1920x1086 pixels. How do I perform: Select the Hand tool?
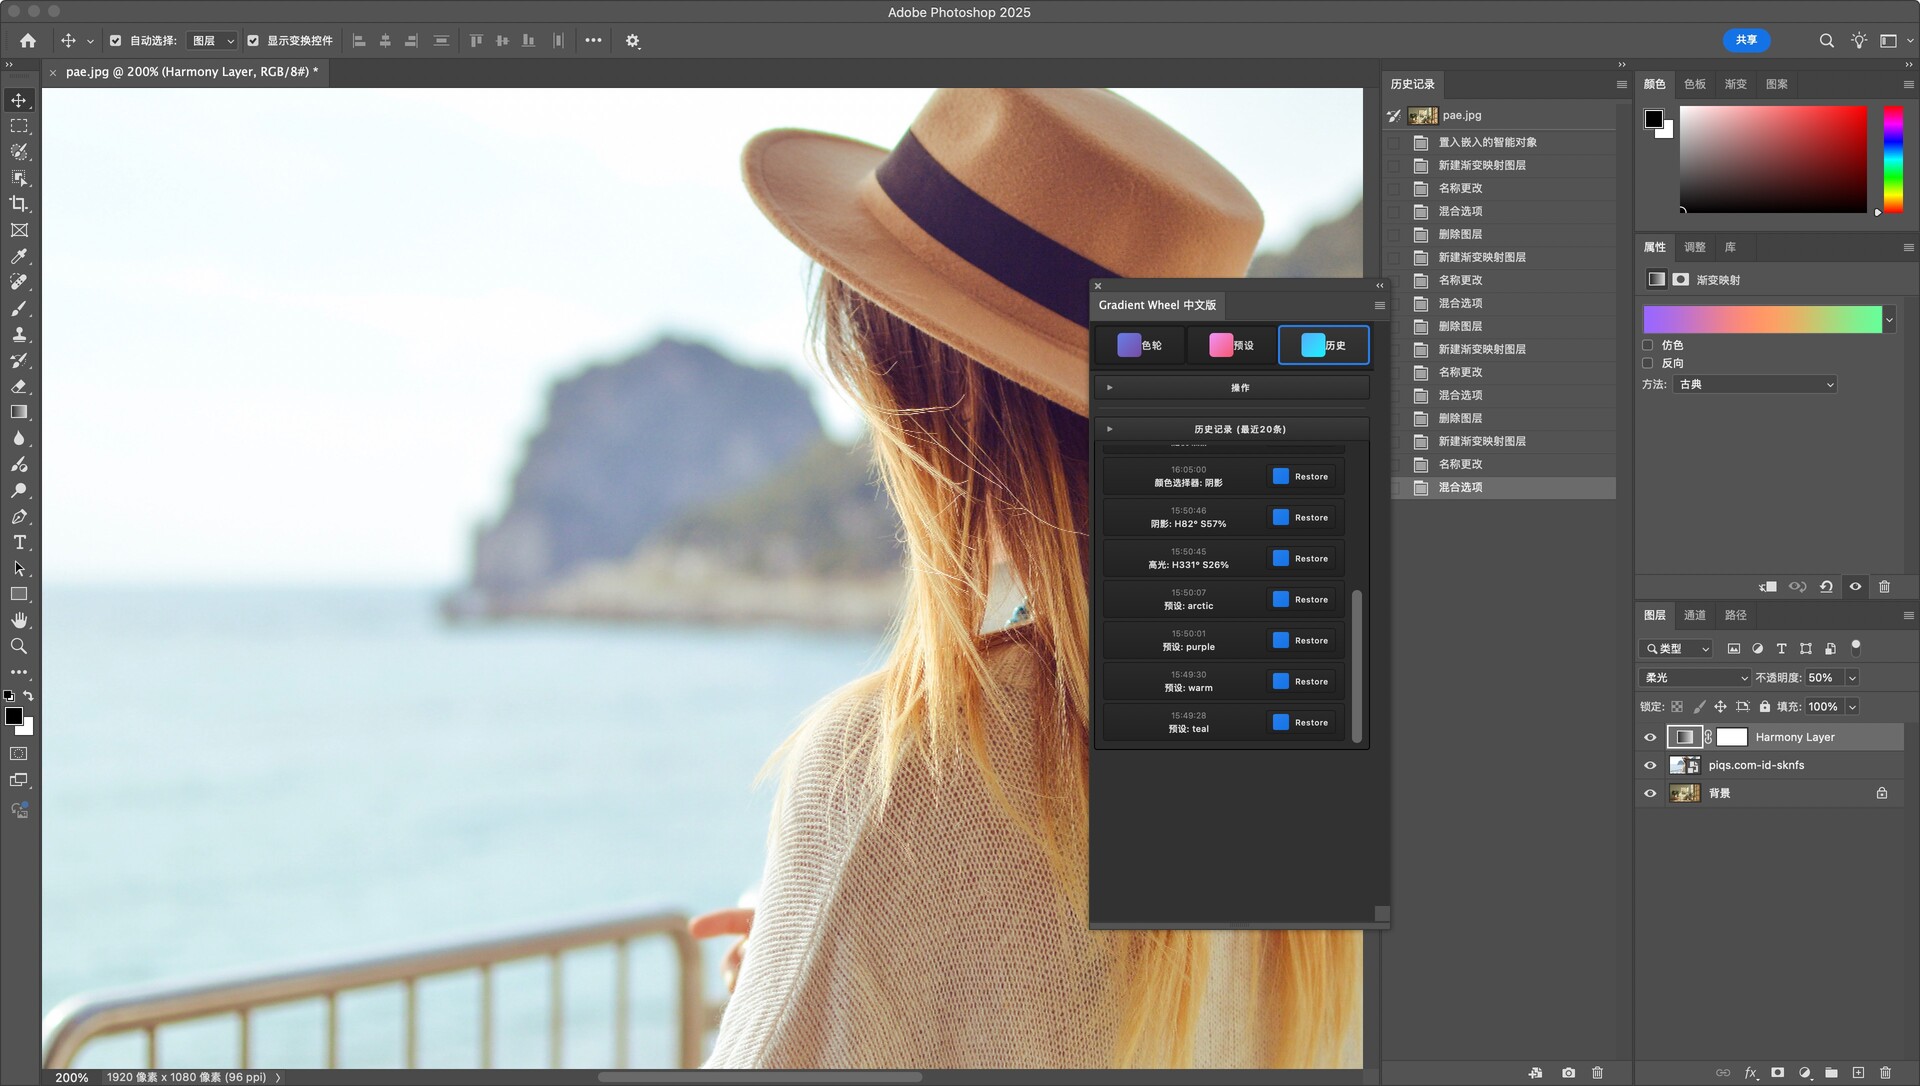(19, 620)
